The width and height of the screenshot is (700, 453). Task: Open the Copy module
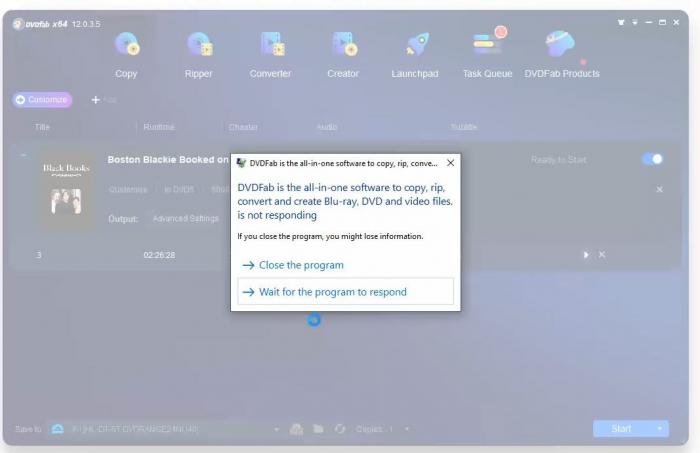click(126, 54)
